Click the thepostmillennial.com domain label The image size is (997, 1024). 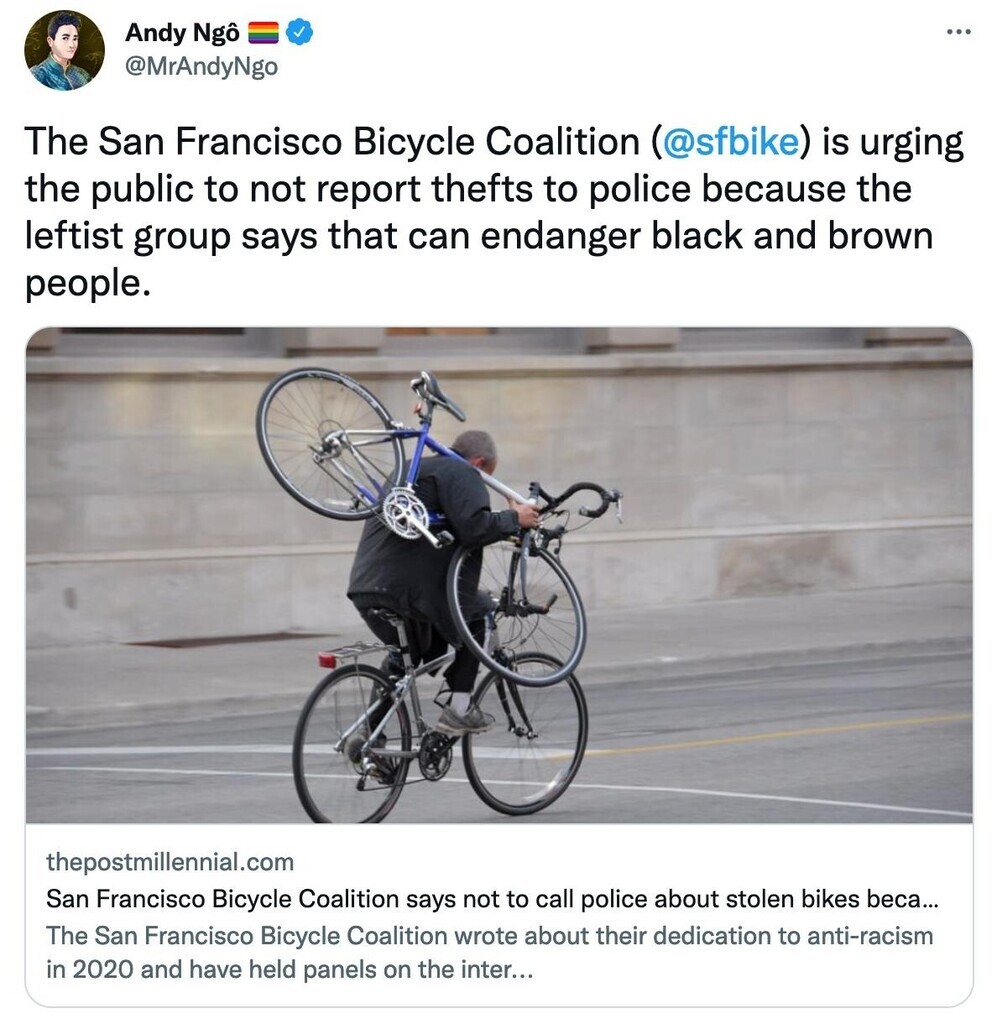(x=170, y=862)
